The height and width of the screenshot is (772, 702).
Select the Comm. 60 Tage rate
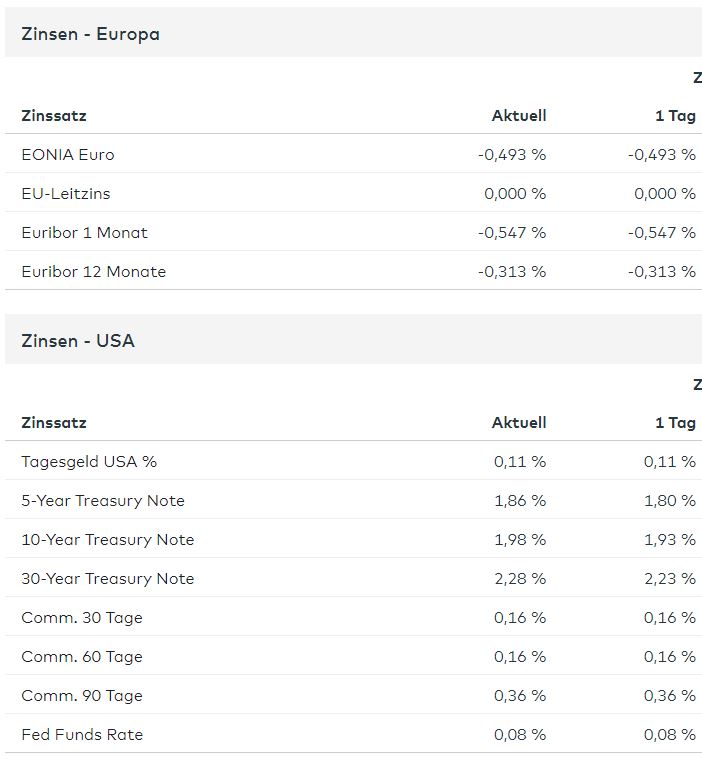[x=82, y=657]
